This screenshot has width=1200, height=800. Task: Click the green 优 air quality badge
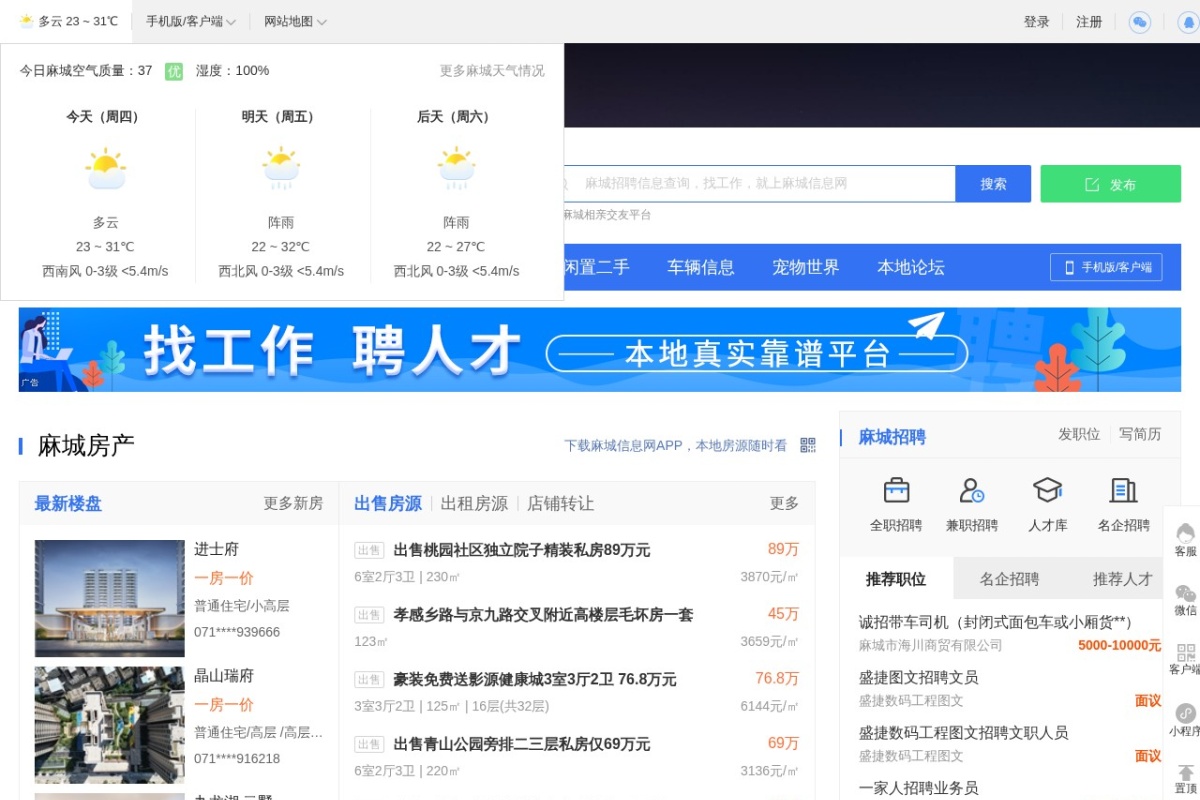point(174,71)
